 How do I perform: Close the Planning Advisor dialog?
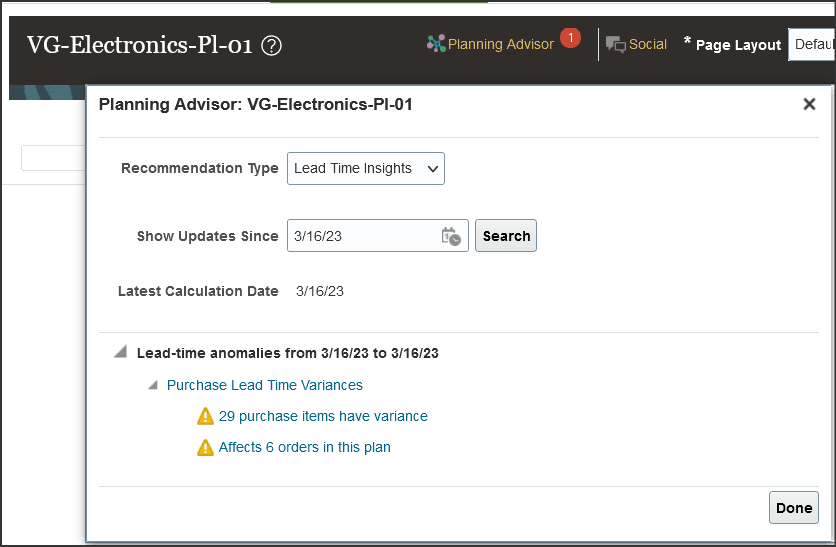pyautogui.click(x=809, y=104)
